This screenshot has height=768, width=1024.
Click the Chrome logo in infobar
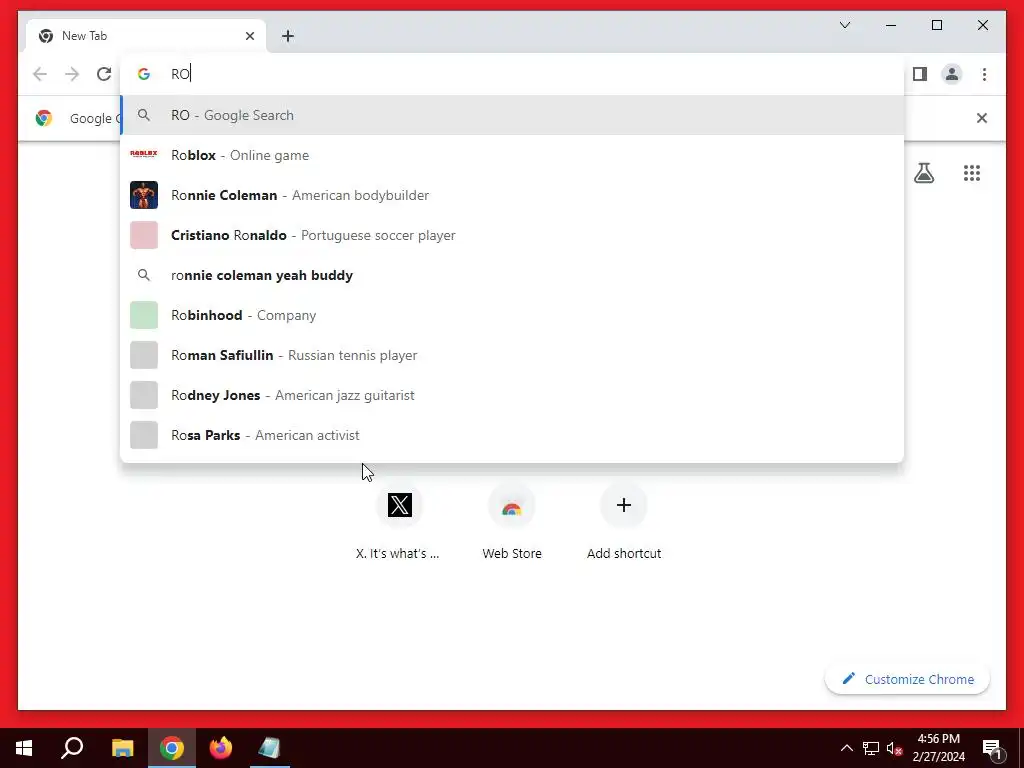44,118
